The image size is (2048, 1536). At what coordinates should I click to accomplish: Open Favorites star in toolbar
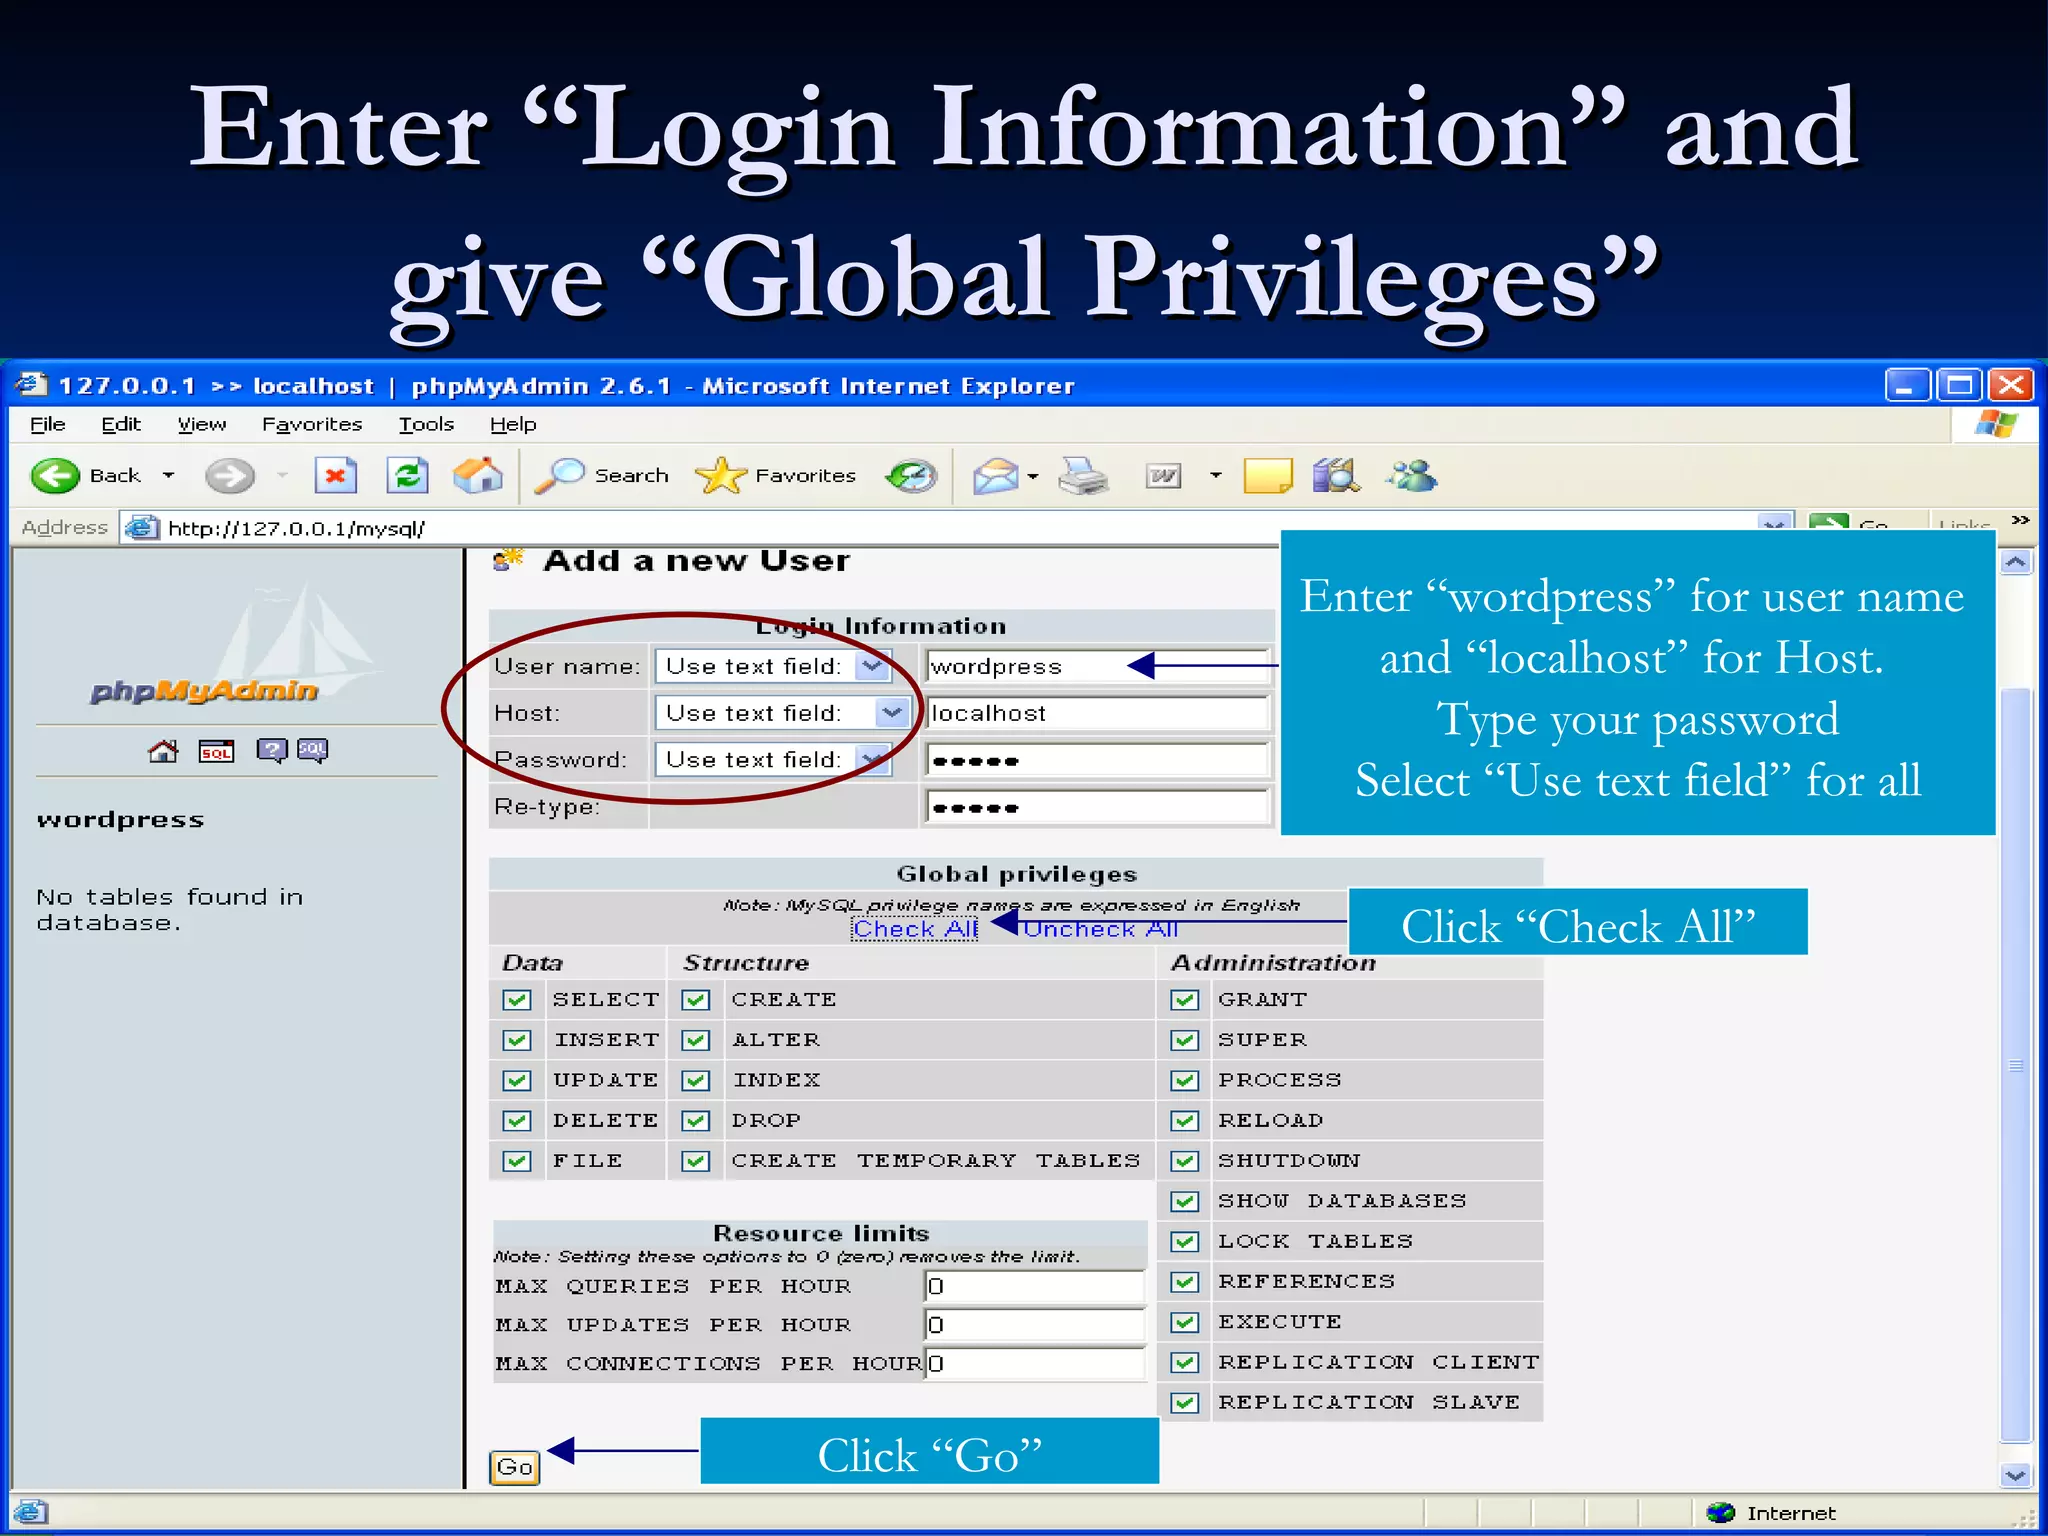point(776,476)
